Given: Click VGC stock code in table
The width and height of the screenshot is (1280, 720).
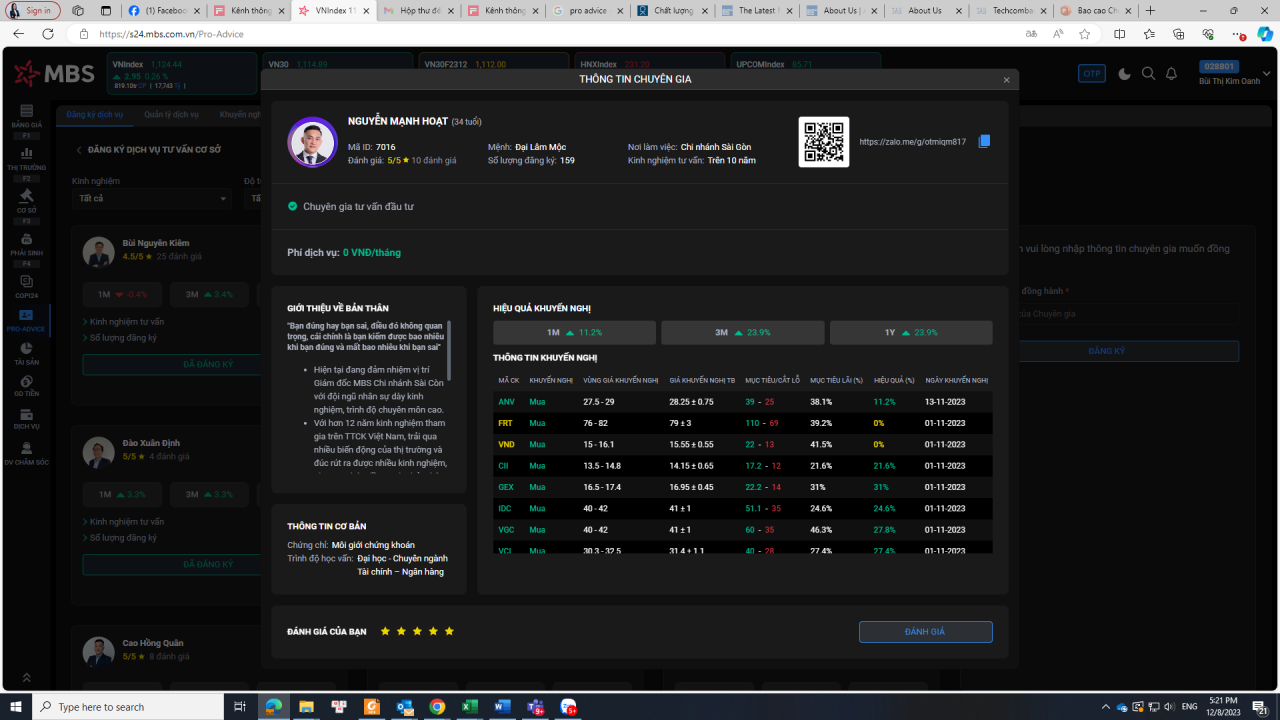Looking at the screenshot, I should (x=507, y=530).
